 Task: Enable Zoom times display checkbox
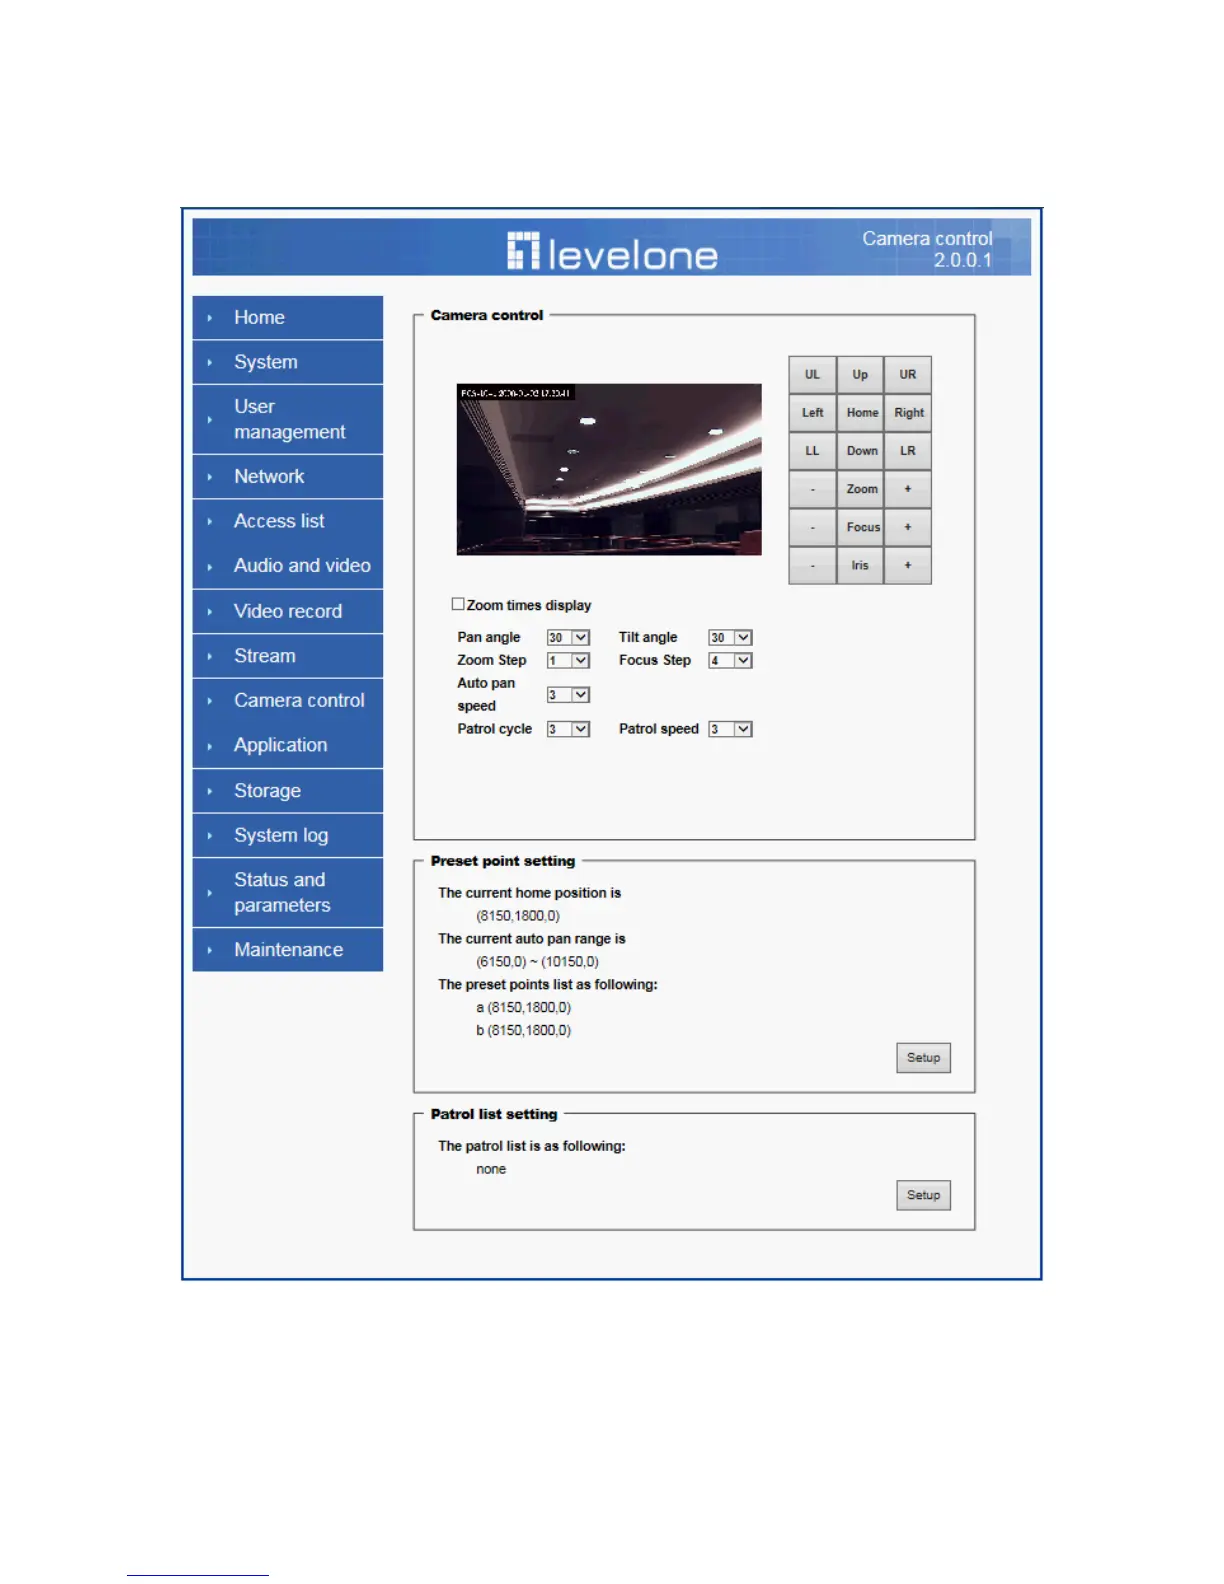[x=458, y=604]
